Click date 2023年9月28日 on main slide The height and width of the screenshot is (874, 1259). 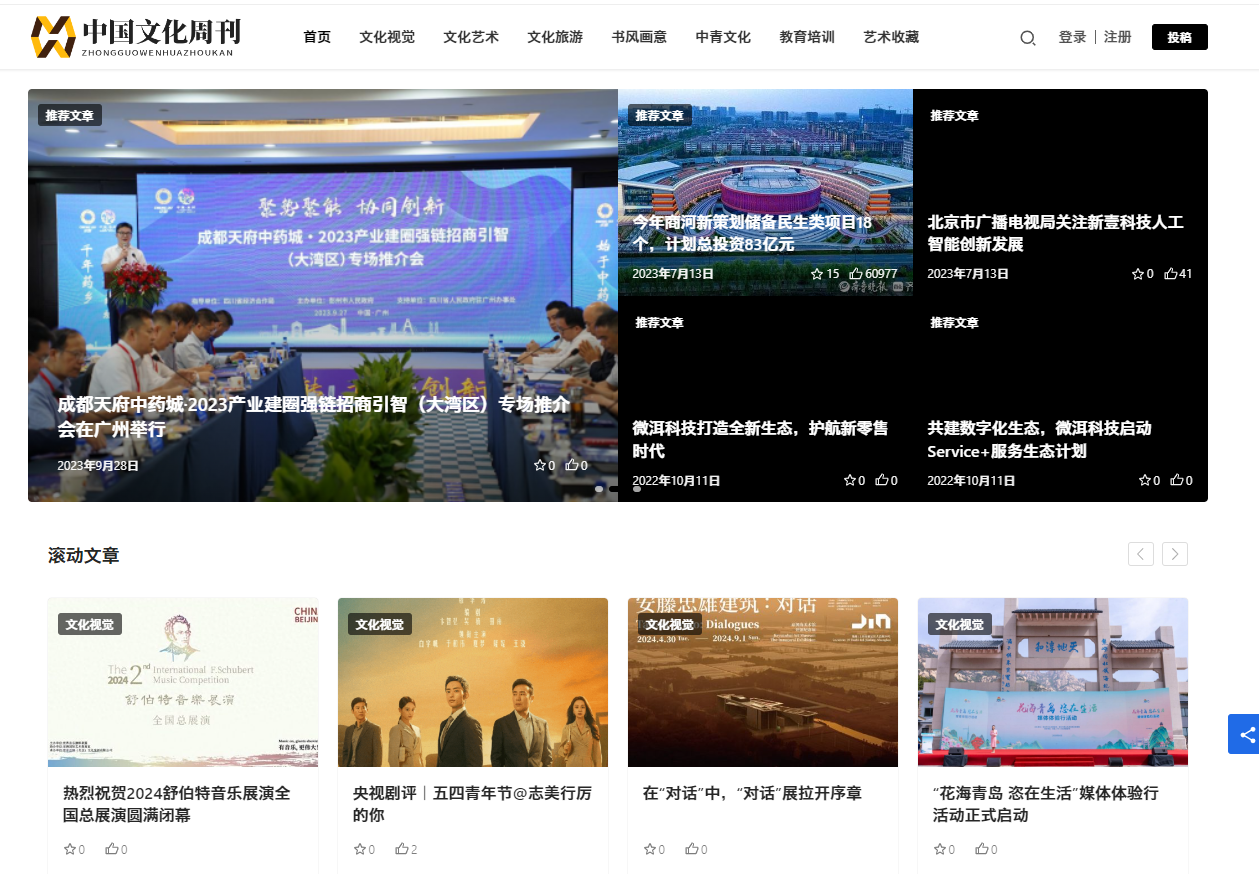(98, 465)
